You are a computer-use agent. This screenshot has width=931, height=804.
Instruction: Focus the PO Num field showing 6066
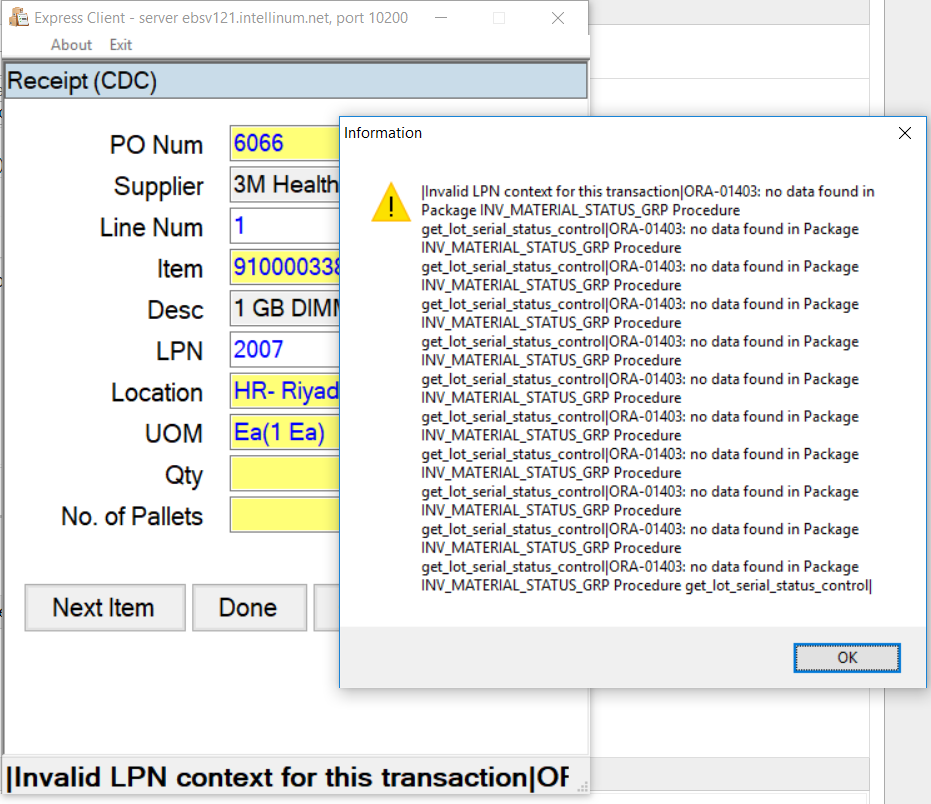284,144
